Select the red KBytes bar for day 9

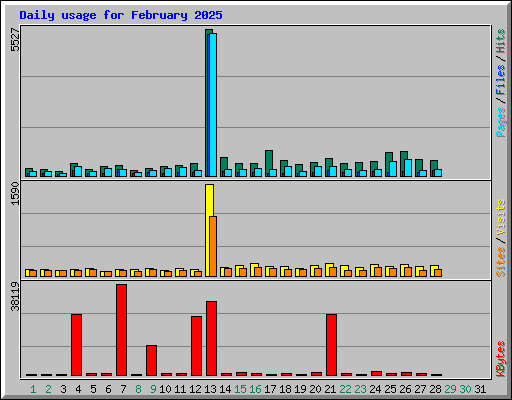point(151,361)
